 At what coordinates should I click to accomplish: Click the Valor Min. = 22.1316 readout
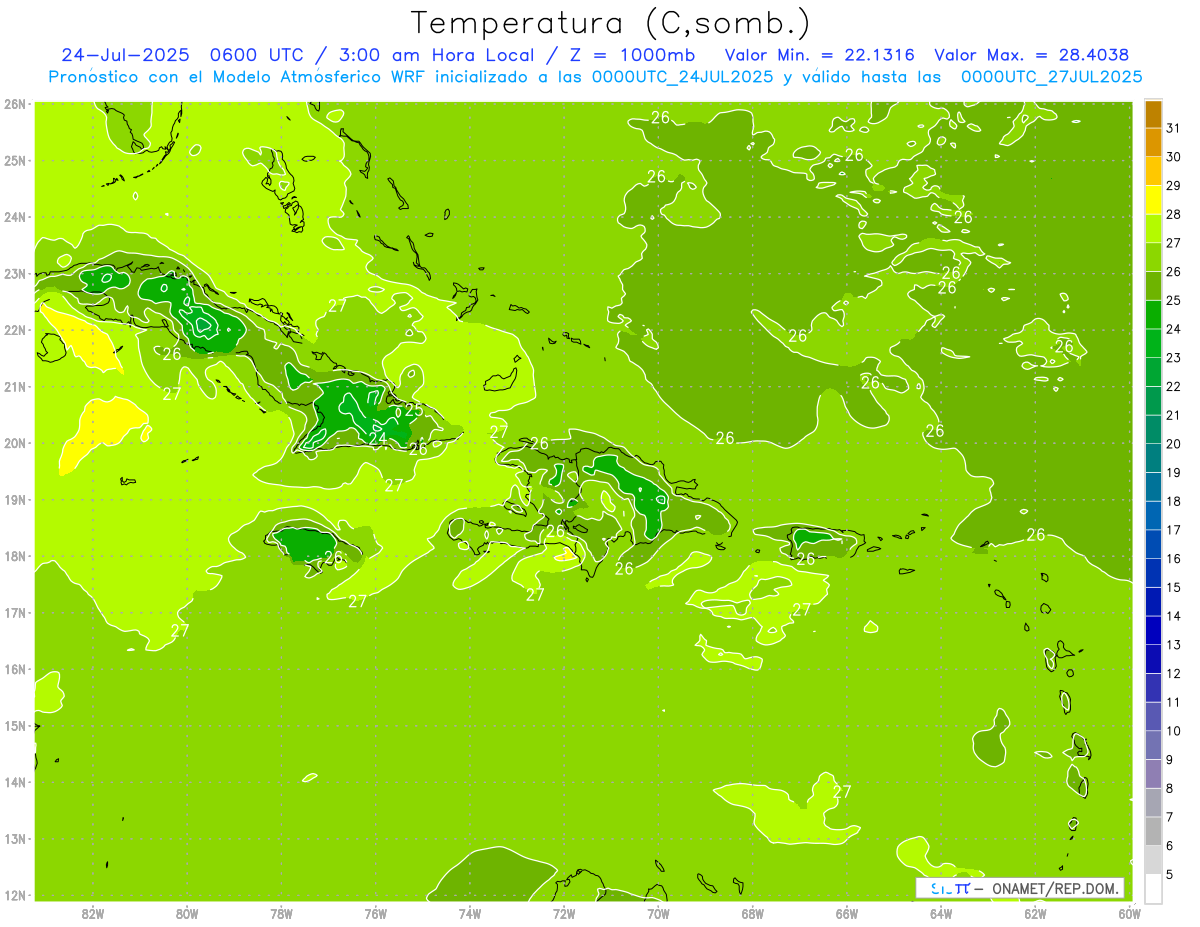point(819,54)
